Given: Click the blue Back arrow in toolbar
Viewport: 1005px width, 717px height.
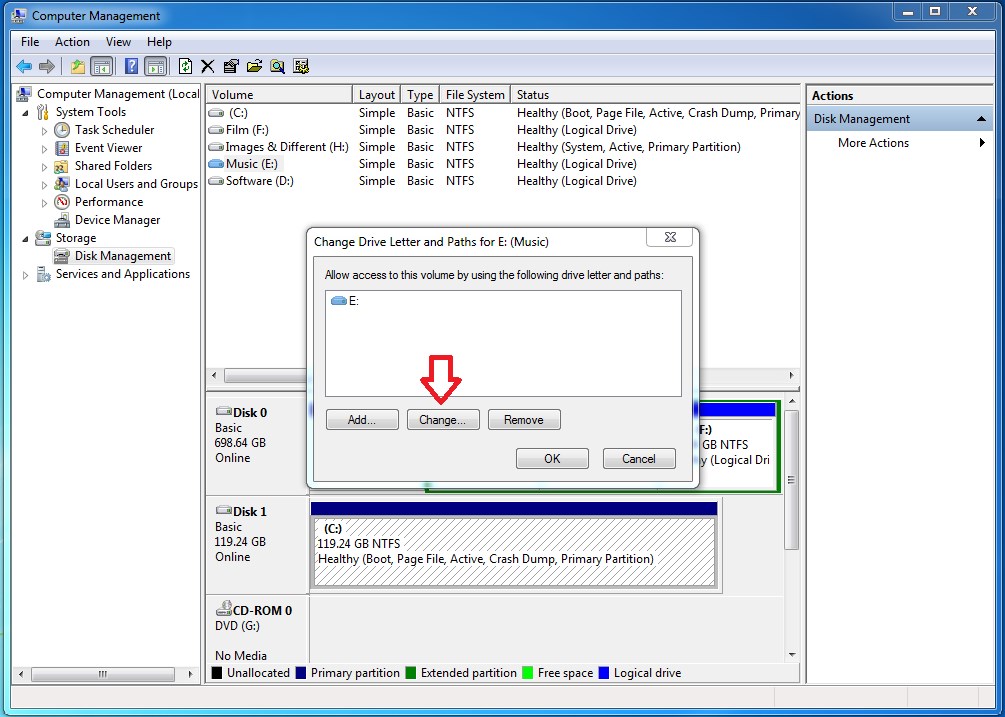Looking at the screenshot, I should click(x=24, y=66).
